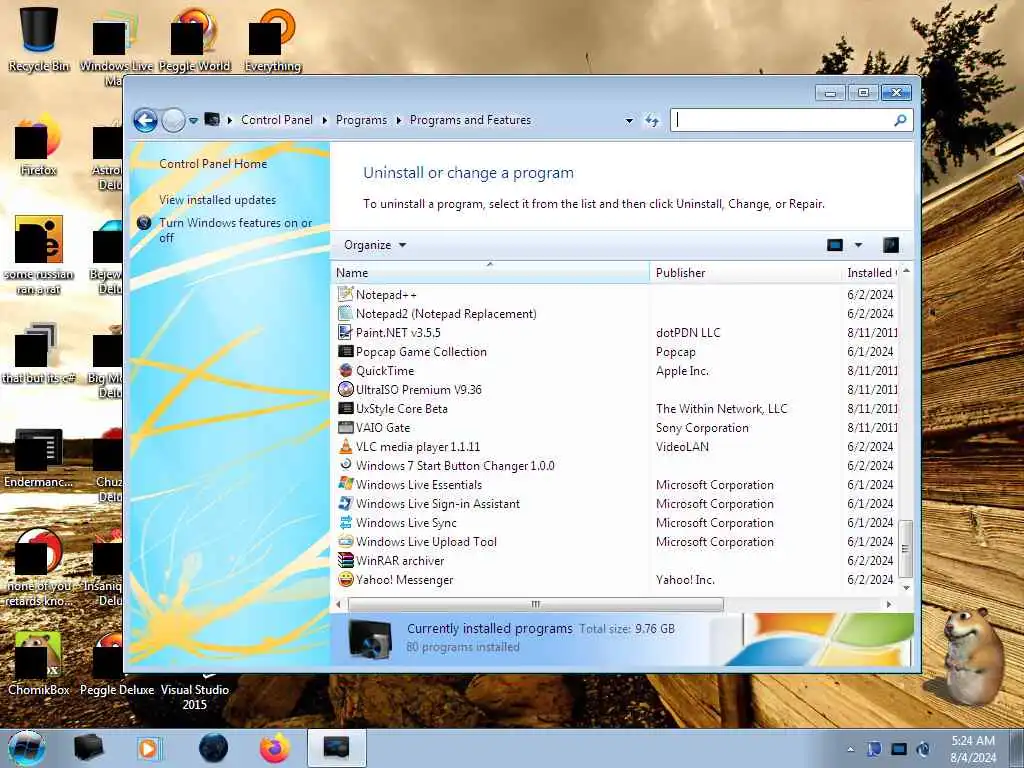Expand the view options dropdown arrow
Viewport: 1024px width, 768px height.
(x=858, y=245)
